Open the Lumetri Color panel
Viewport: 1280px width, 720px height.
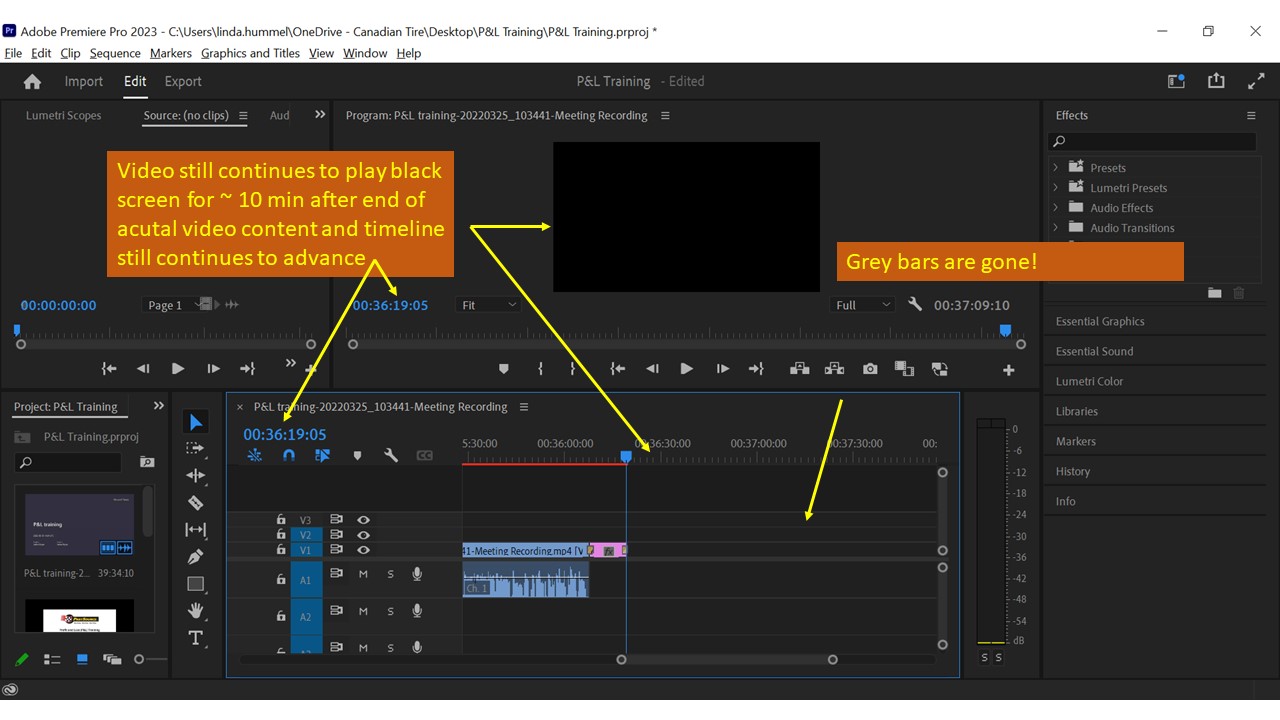[x=1090, y=381]
